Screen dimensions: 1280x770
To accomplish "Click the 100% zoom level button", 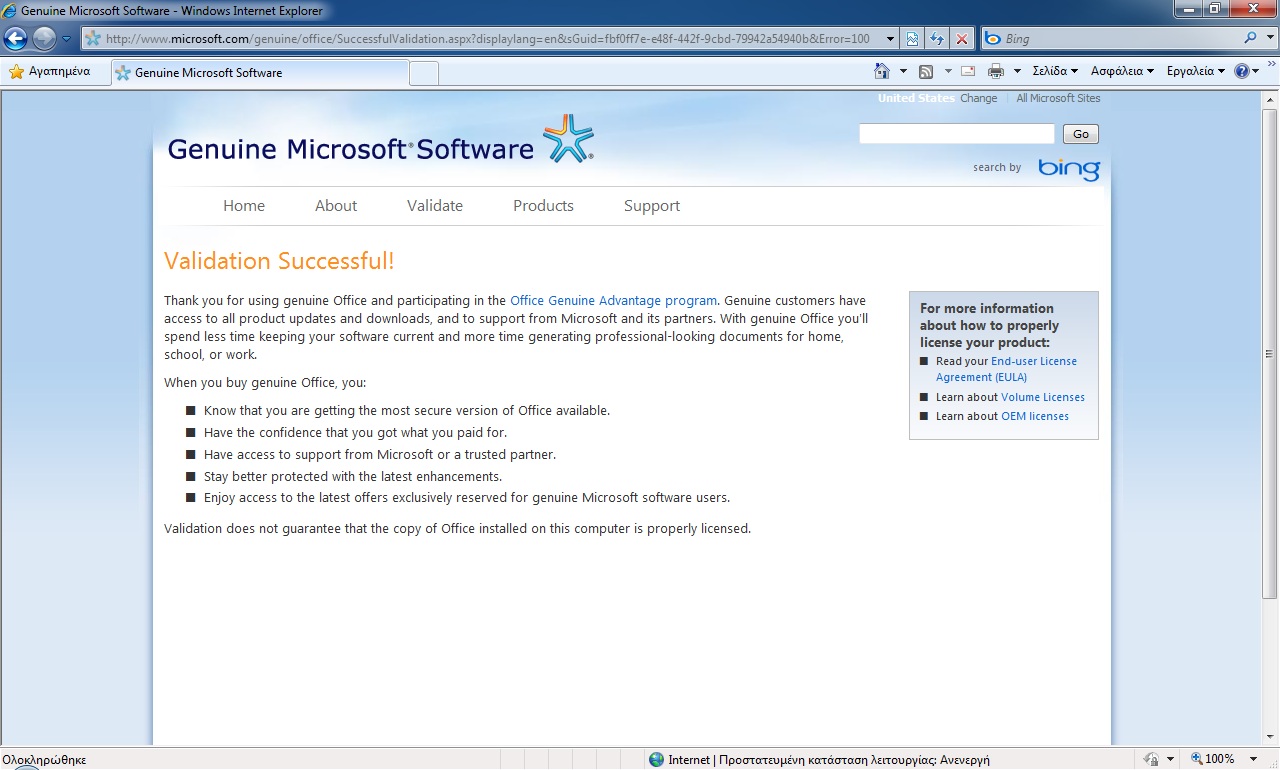I will point(1212,760).
